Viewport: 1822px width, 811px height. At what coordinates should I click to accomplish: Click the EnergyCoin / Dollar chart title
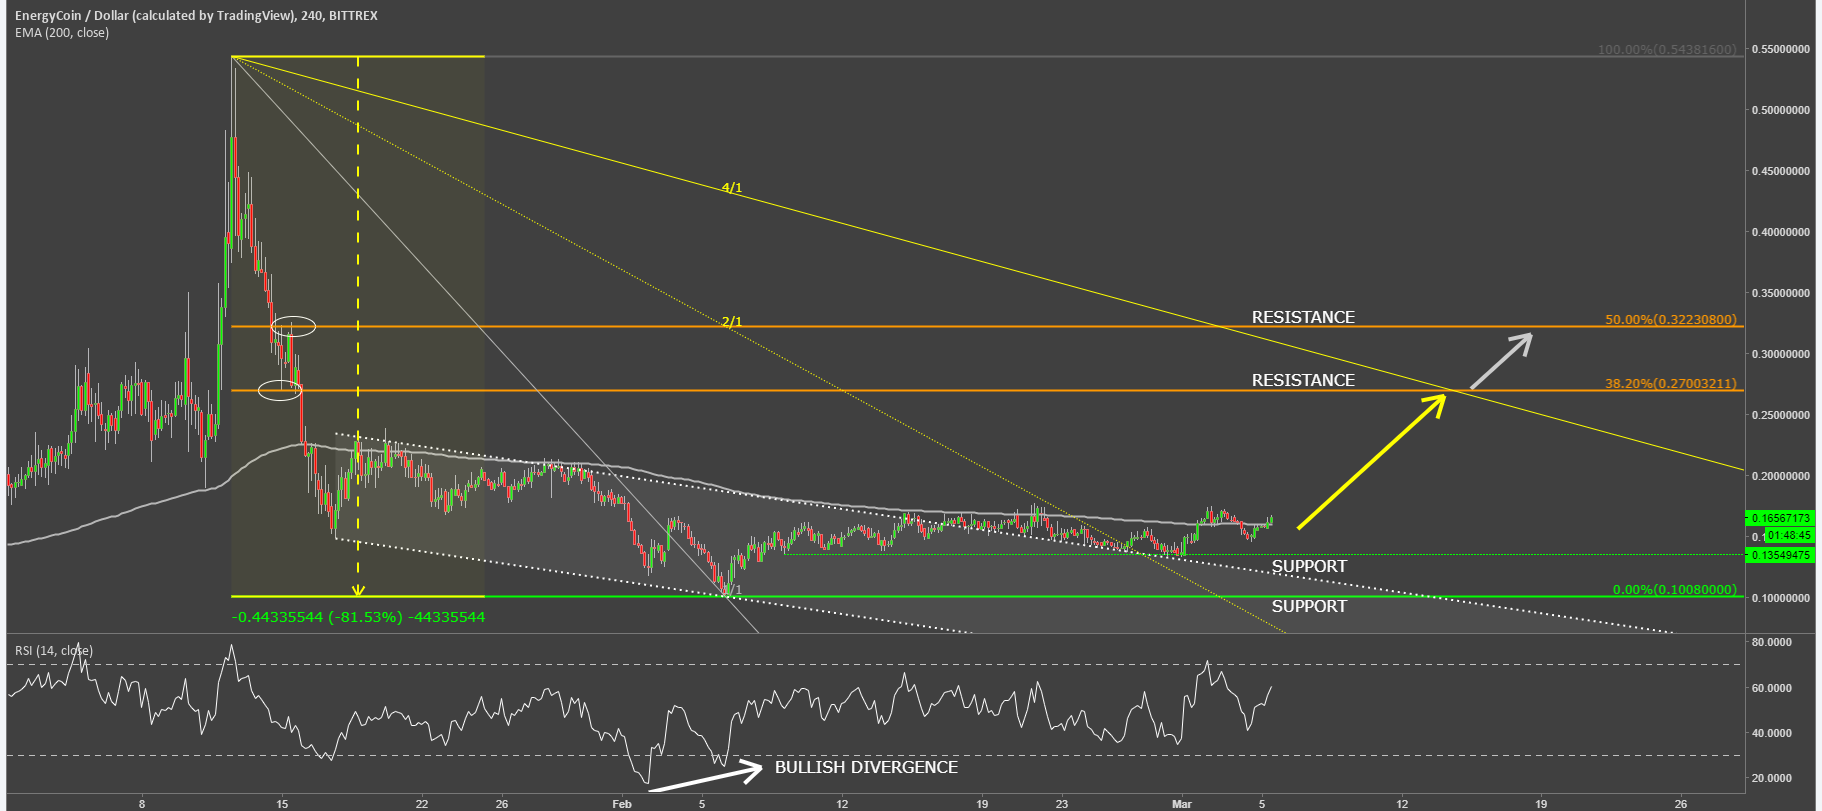(196, 15)
